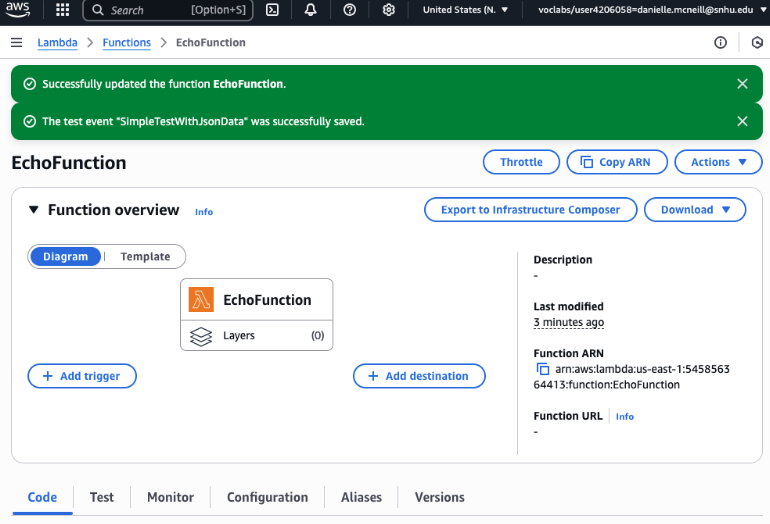The height and width of the screenshot is (524, 770).
Task: Click the Throttle button
Action: [x=521, y=162]
